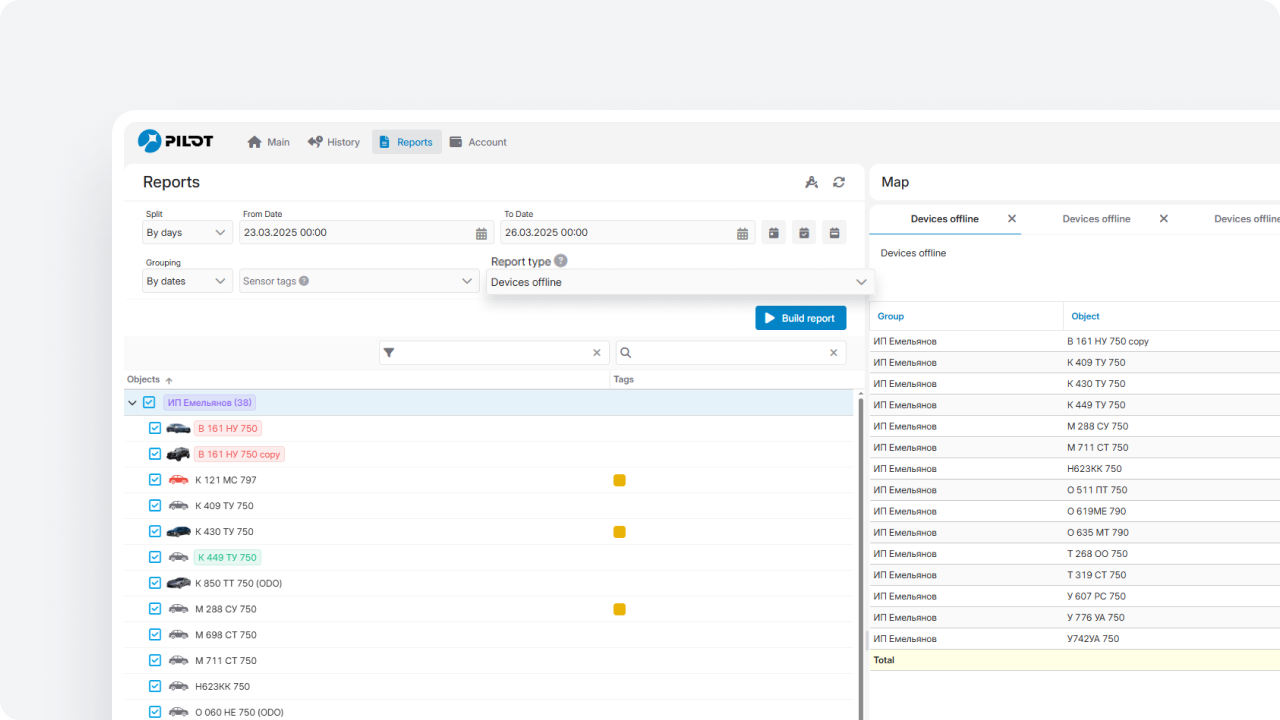This screenshot has height=720, width=1280.
Task: Click the last date preset calendar button
Action: [834, 233]
